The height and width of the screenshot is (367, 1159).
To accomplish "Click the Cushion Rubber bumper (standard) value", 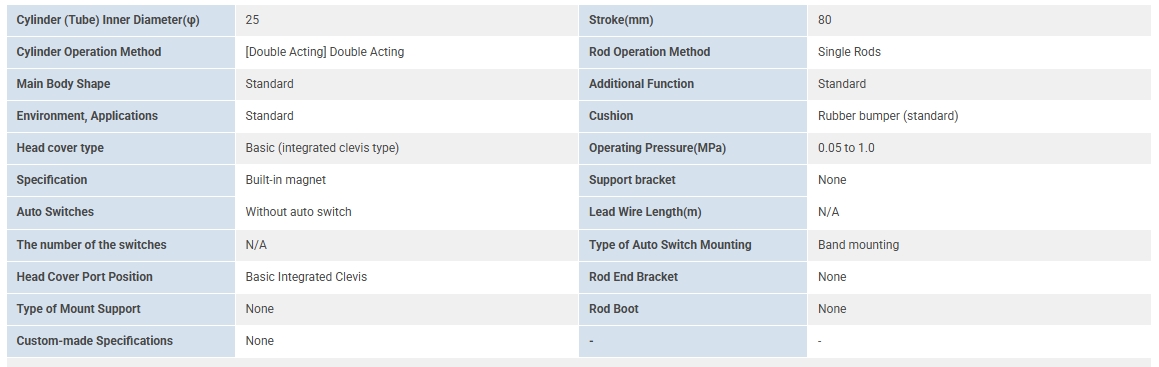I will pos(888,116).
